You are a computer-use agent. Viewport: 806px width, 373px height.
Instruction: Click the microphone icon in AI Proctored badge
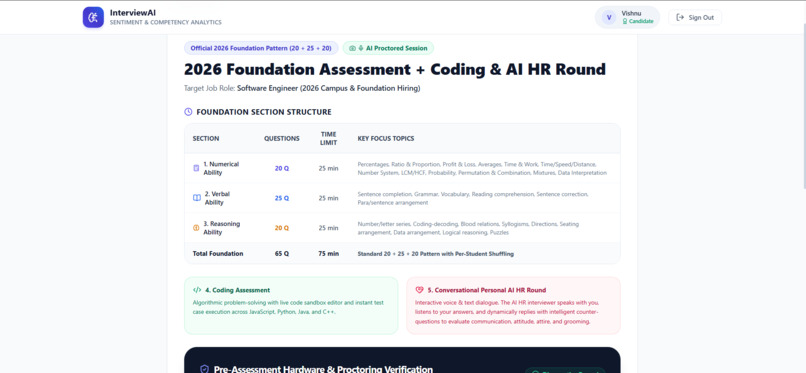click(361, 48)
